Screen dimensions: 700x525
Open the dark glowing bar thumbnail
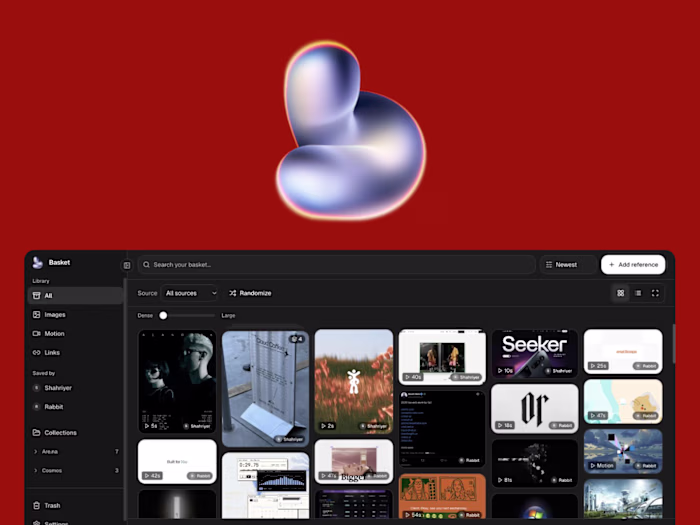(177, 504)
